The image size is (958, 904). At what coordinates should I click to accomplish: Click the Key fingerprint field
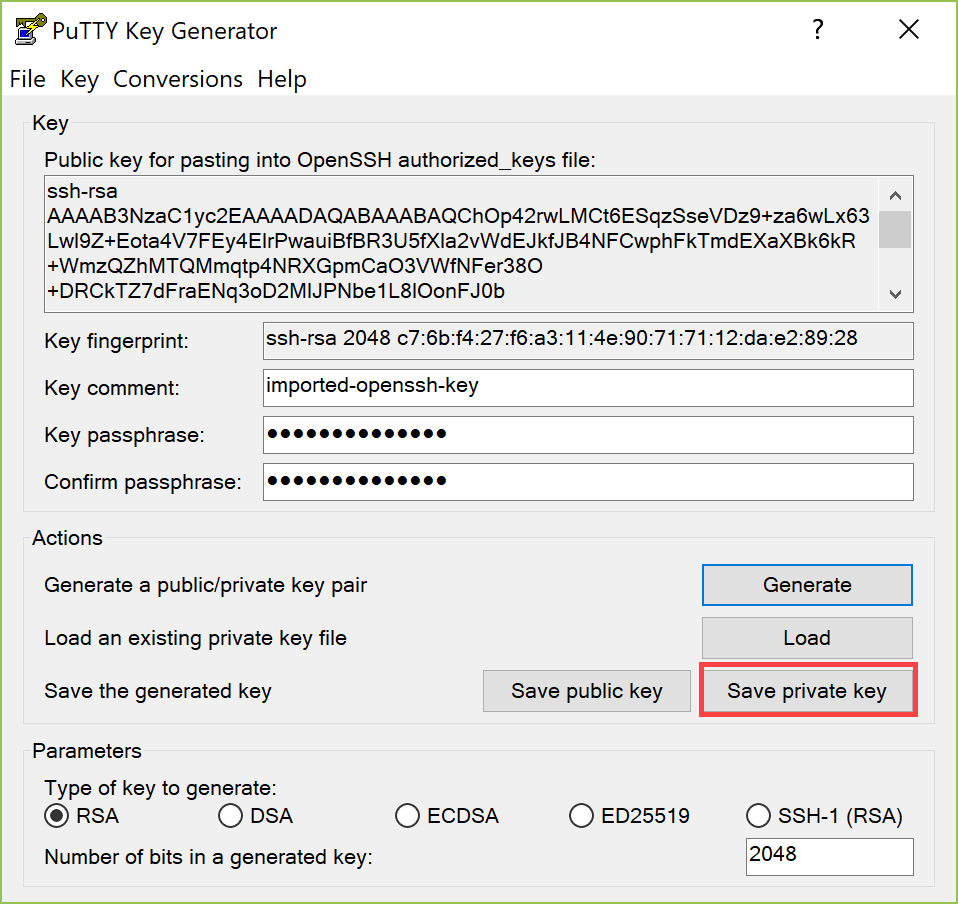click(588, 341)
